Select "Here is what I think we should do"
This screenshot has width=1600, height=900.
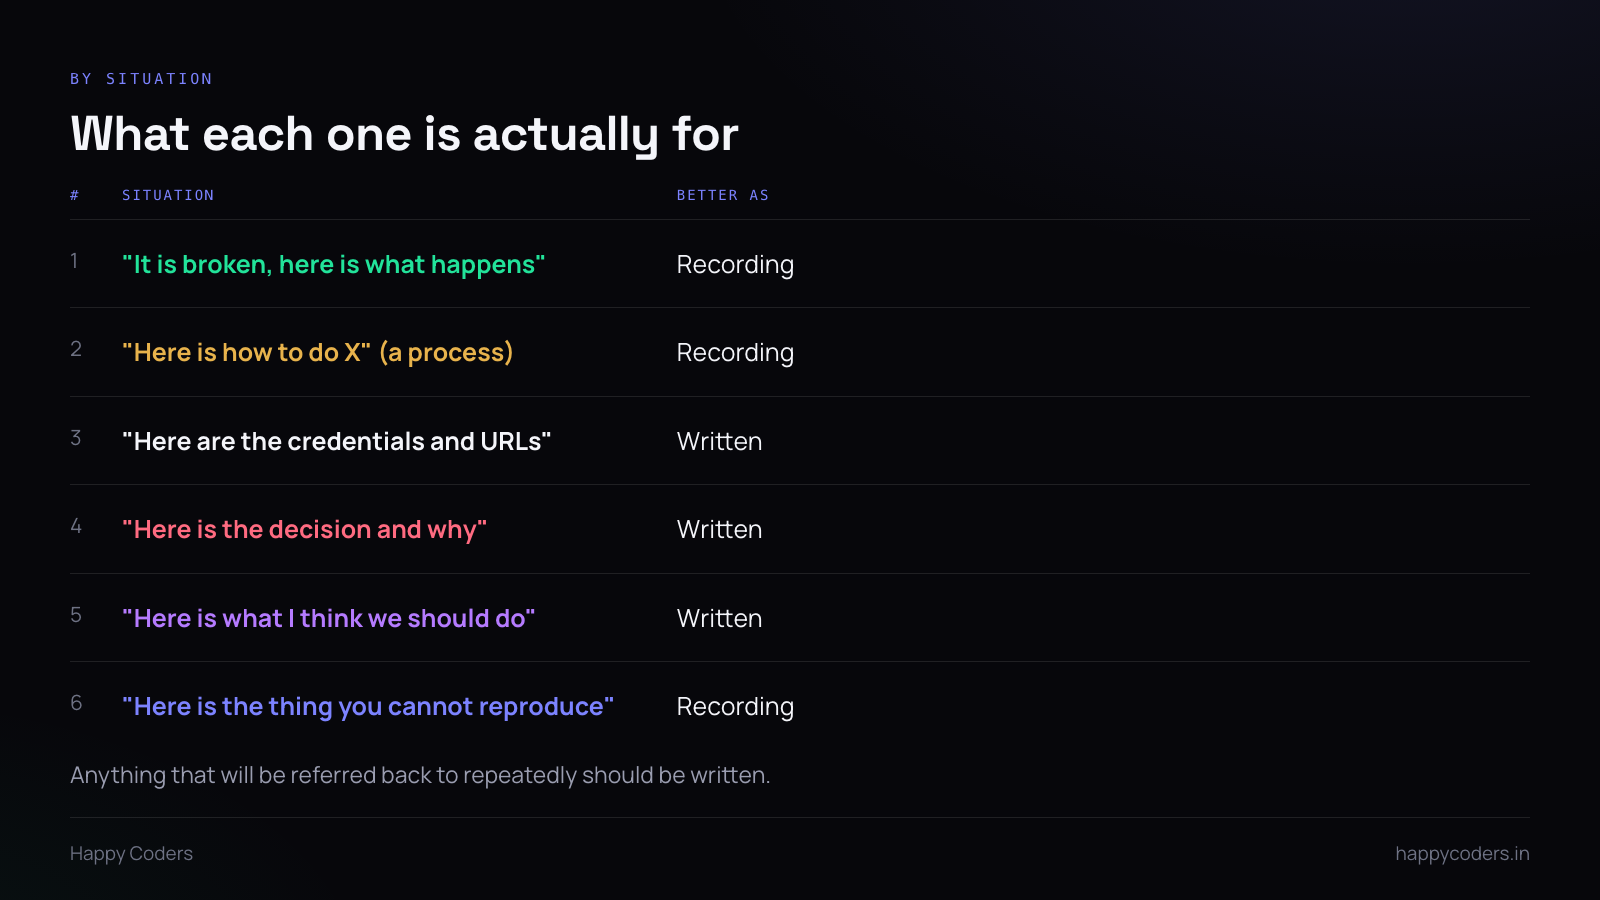tap(329, 618)
